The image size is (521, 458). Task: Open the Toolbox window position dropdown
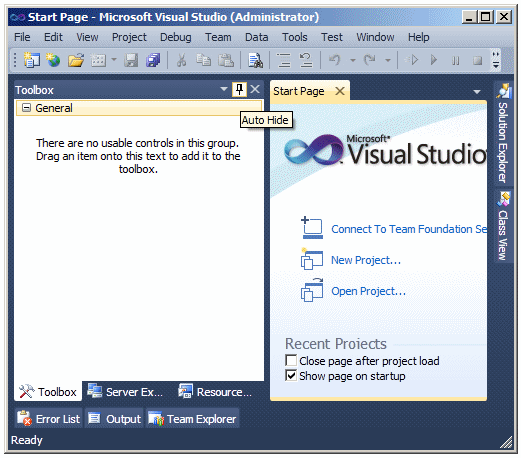[224, 89]
